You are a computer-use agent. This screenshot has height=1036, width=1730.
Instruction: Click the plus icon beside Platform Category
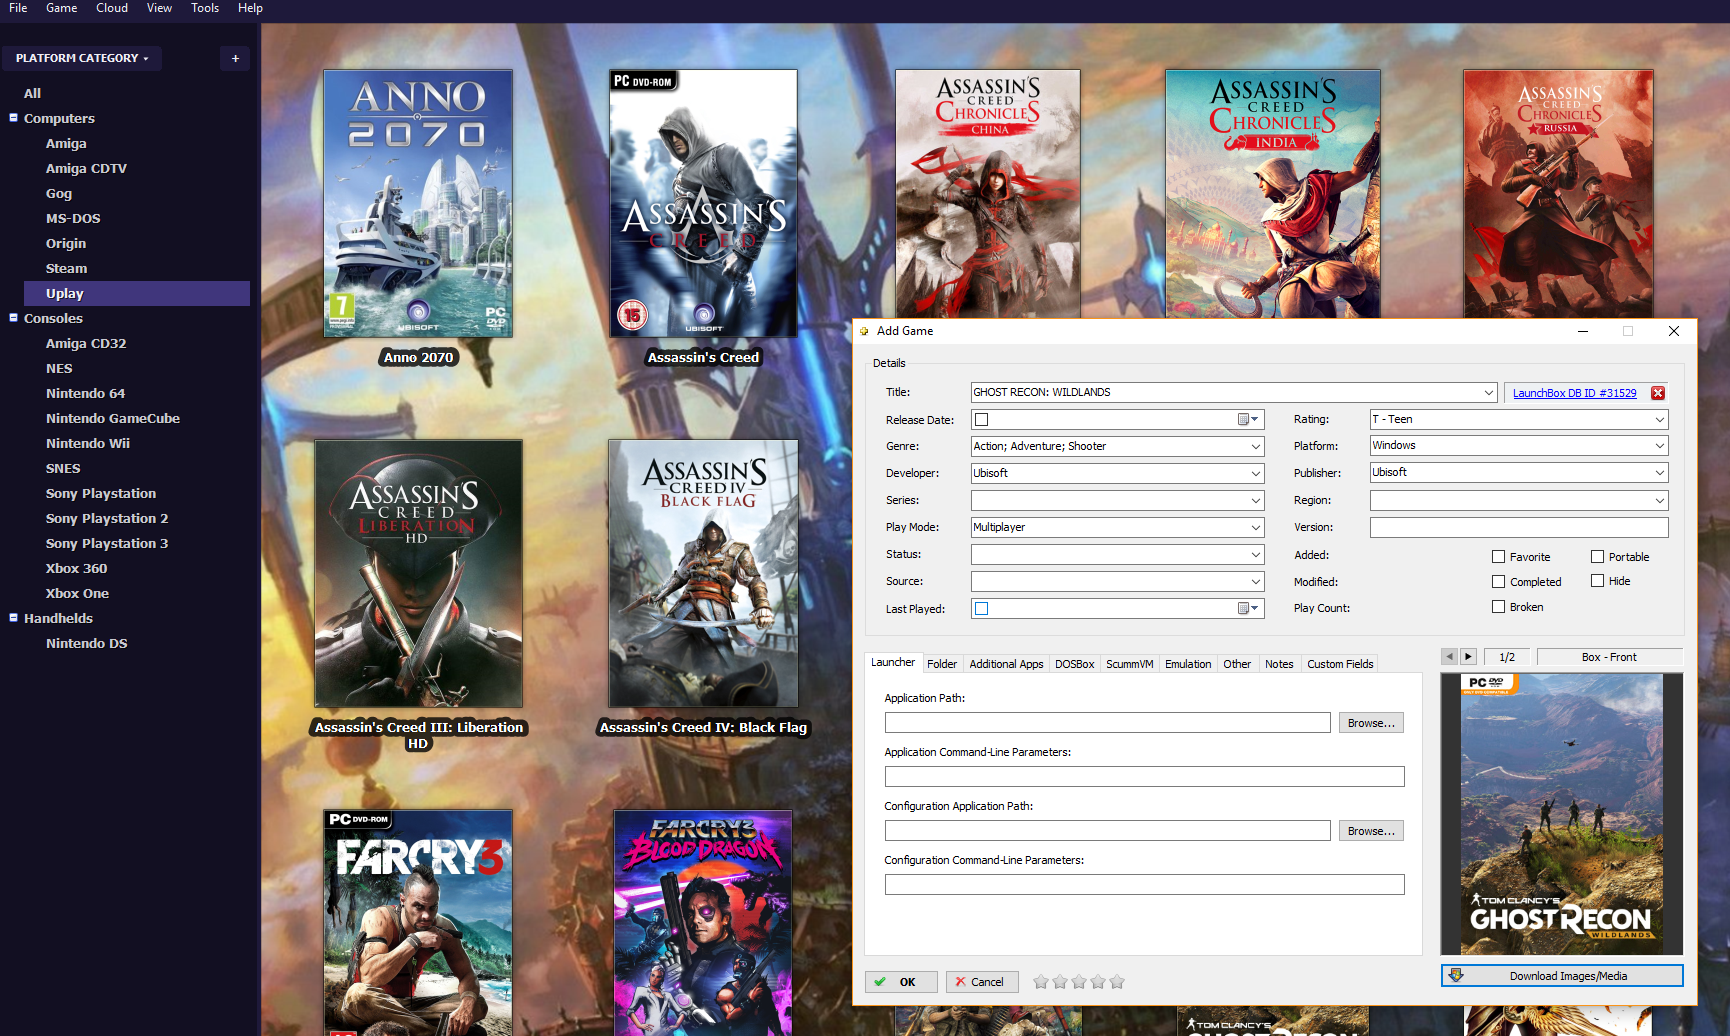tap(235, 59)
